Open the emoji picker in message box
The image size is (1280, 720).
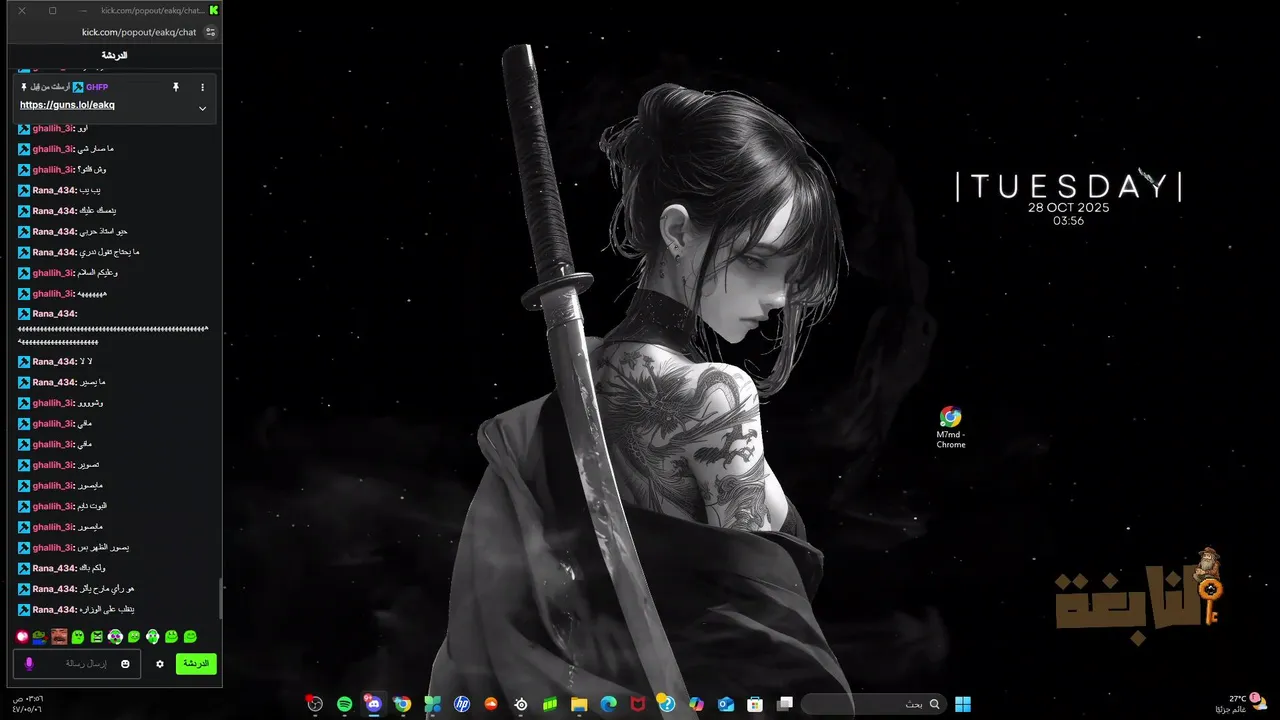125,664
